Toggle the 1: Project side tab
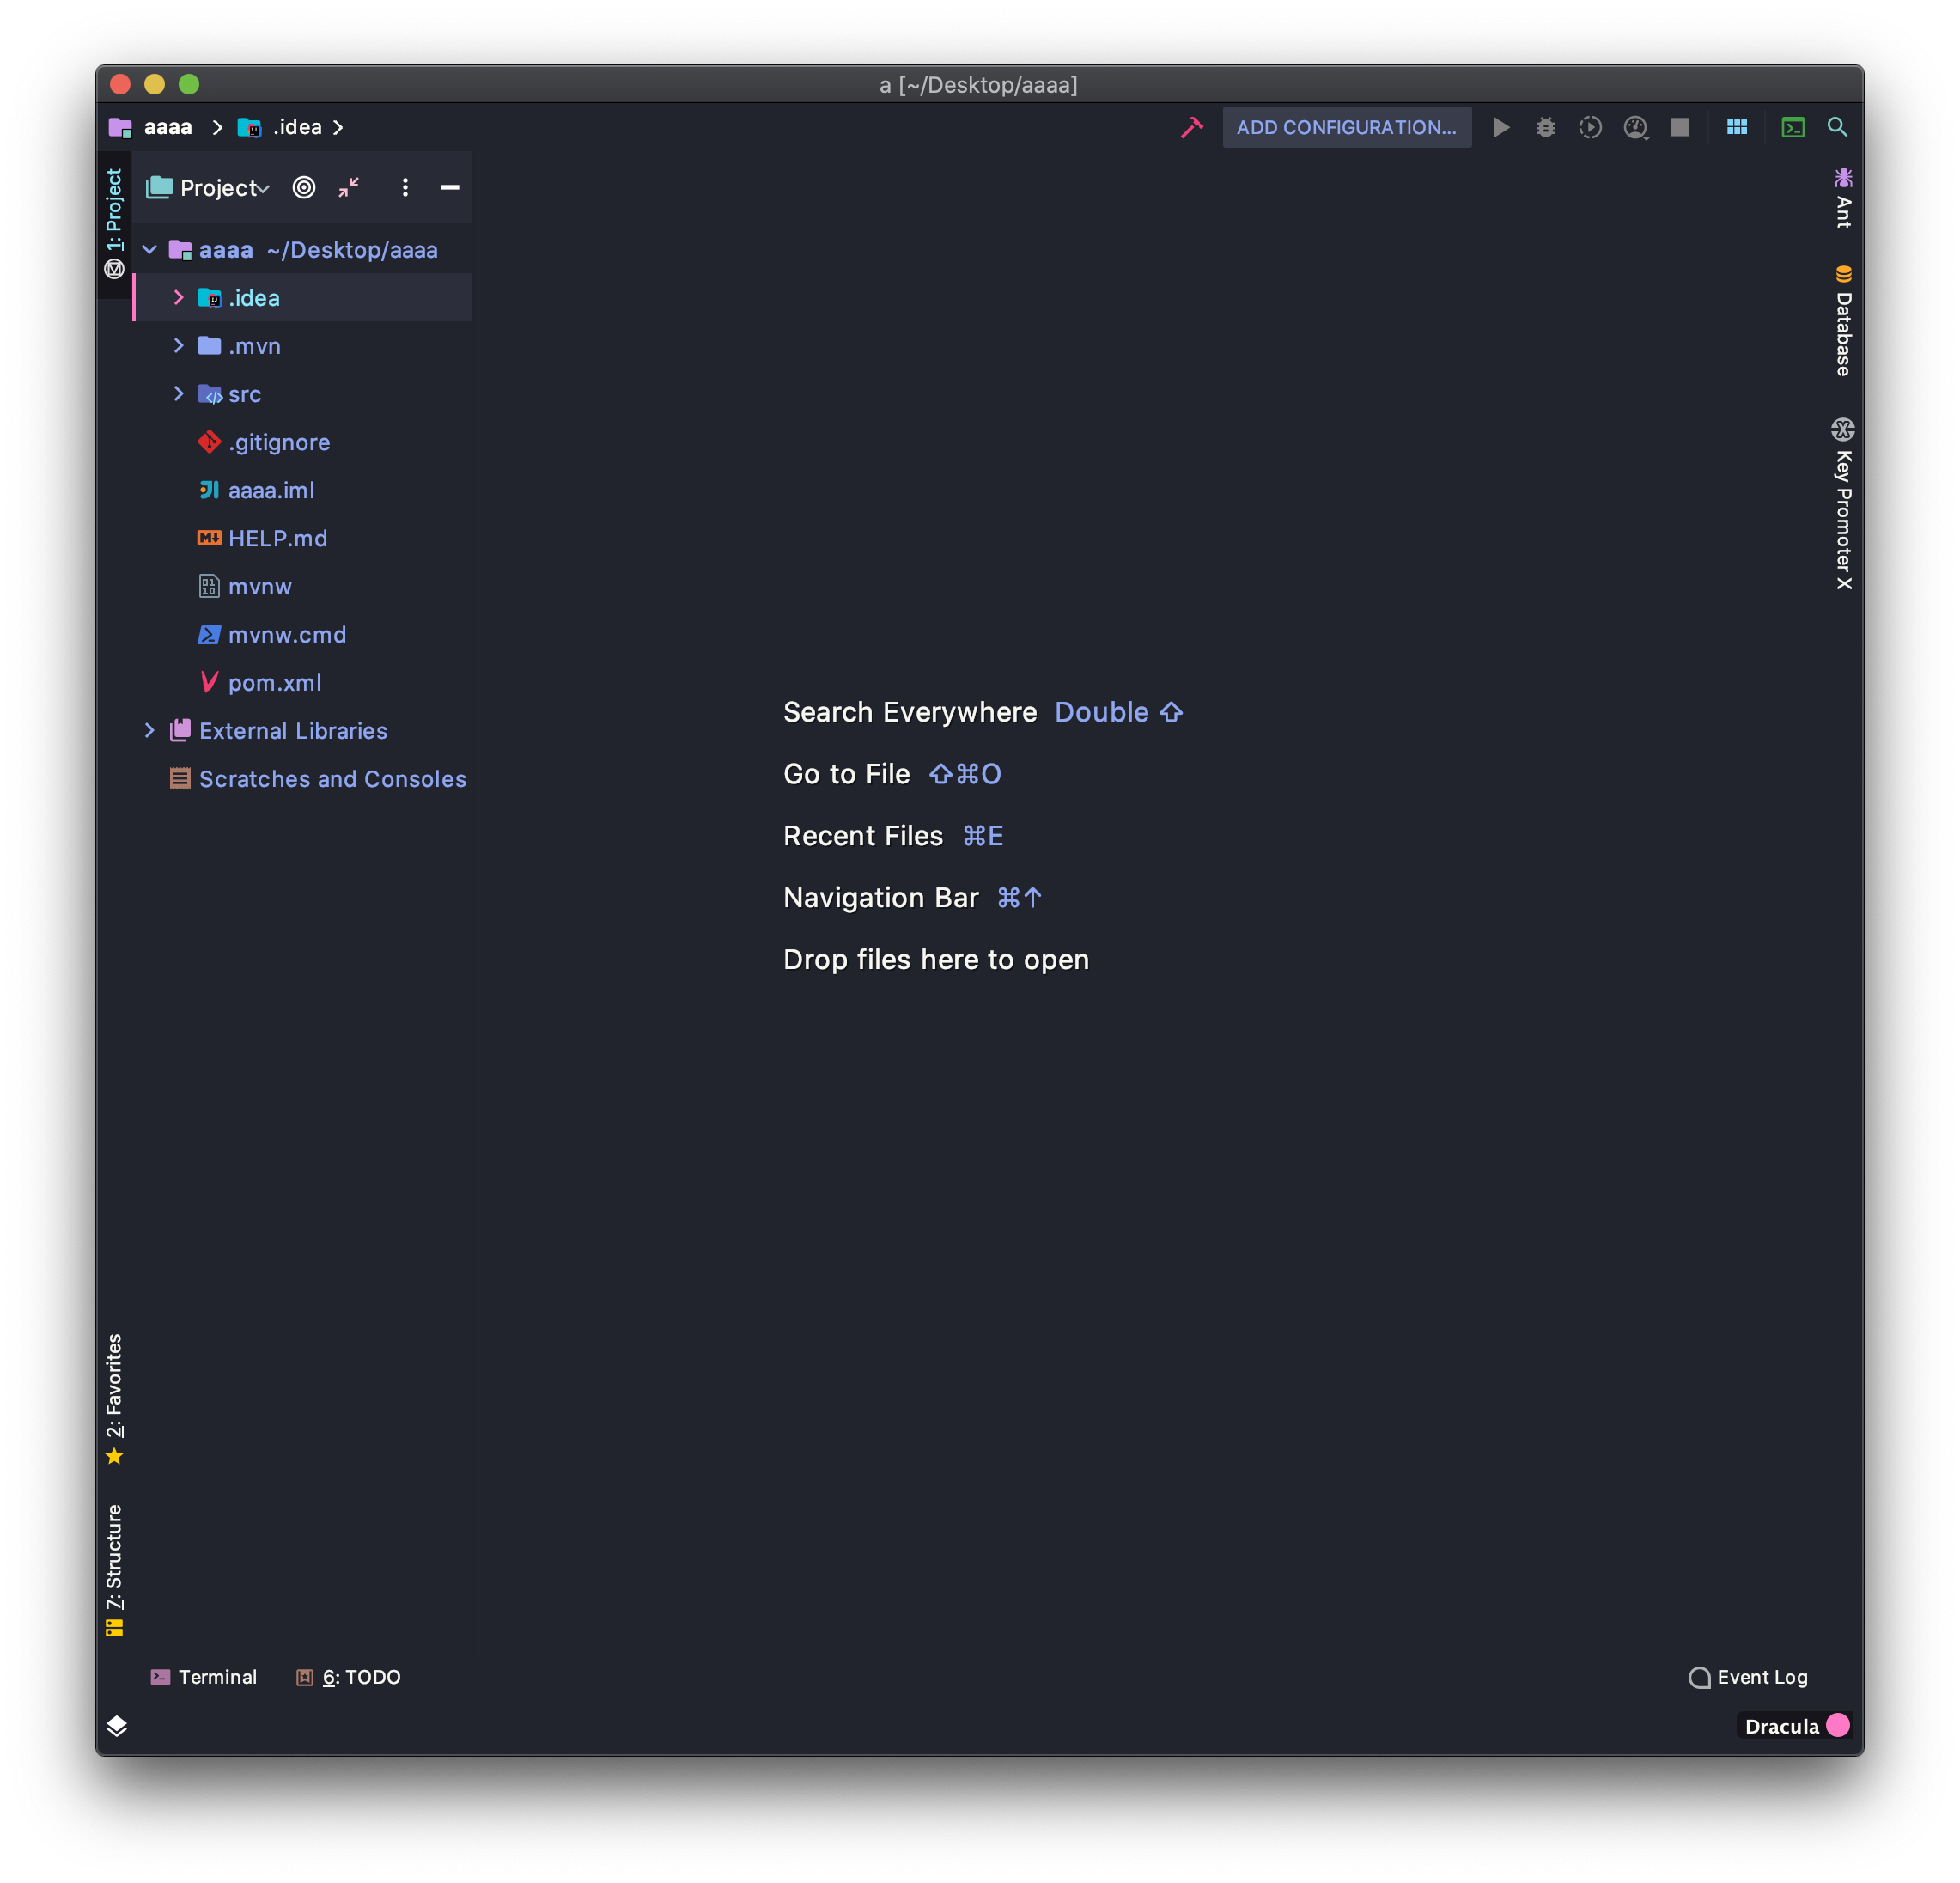The image size is (1960, 1883). pyautogui.click(x=114, y=210)
